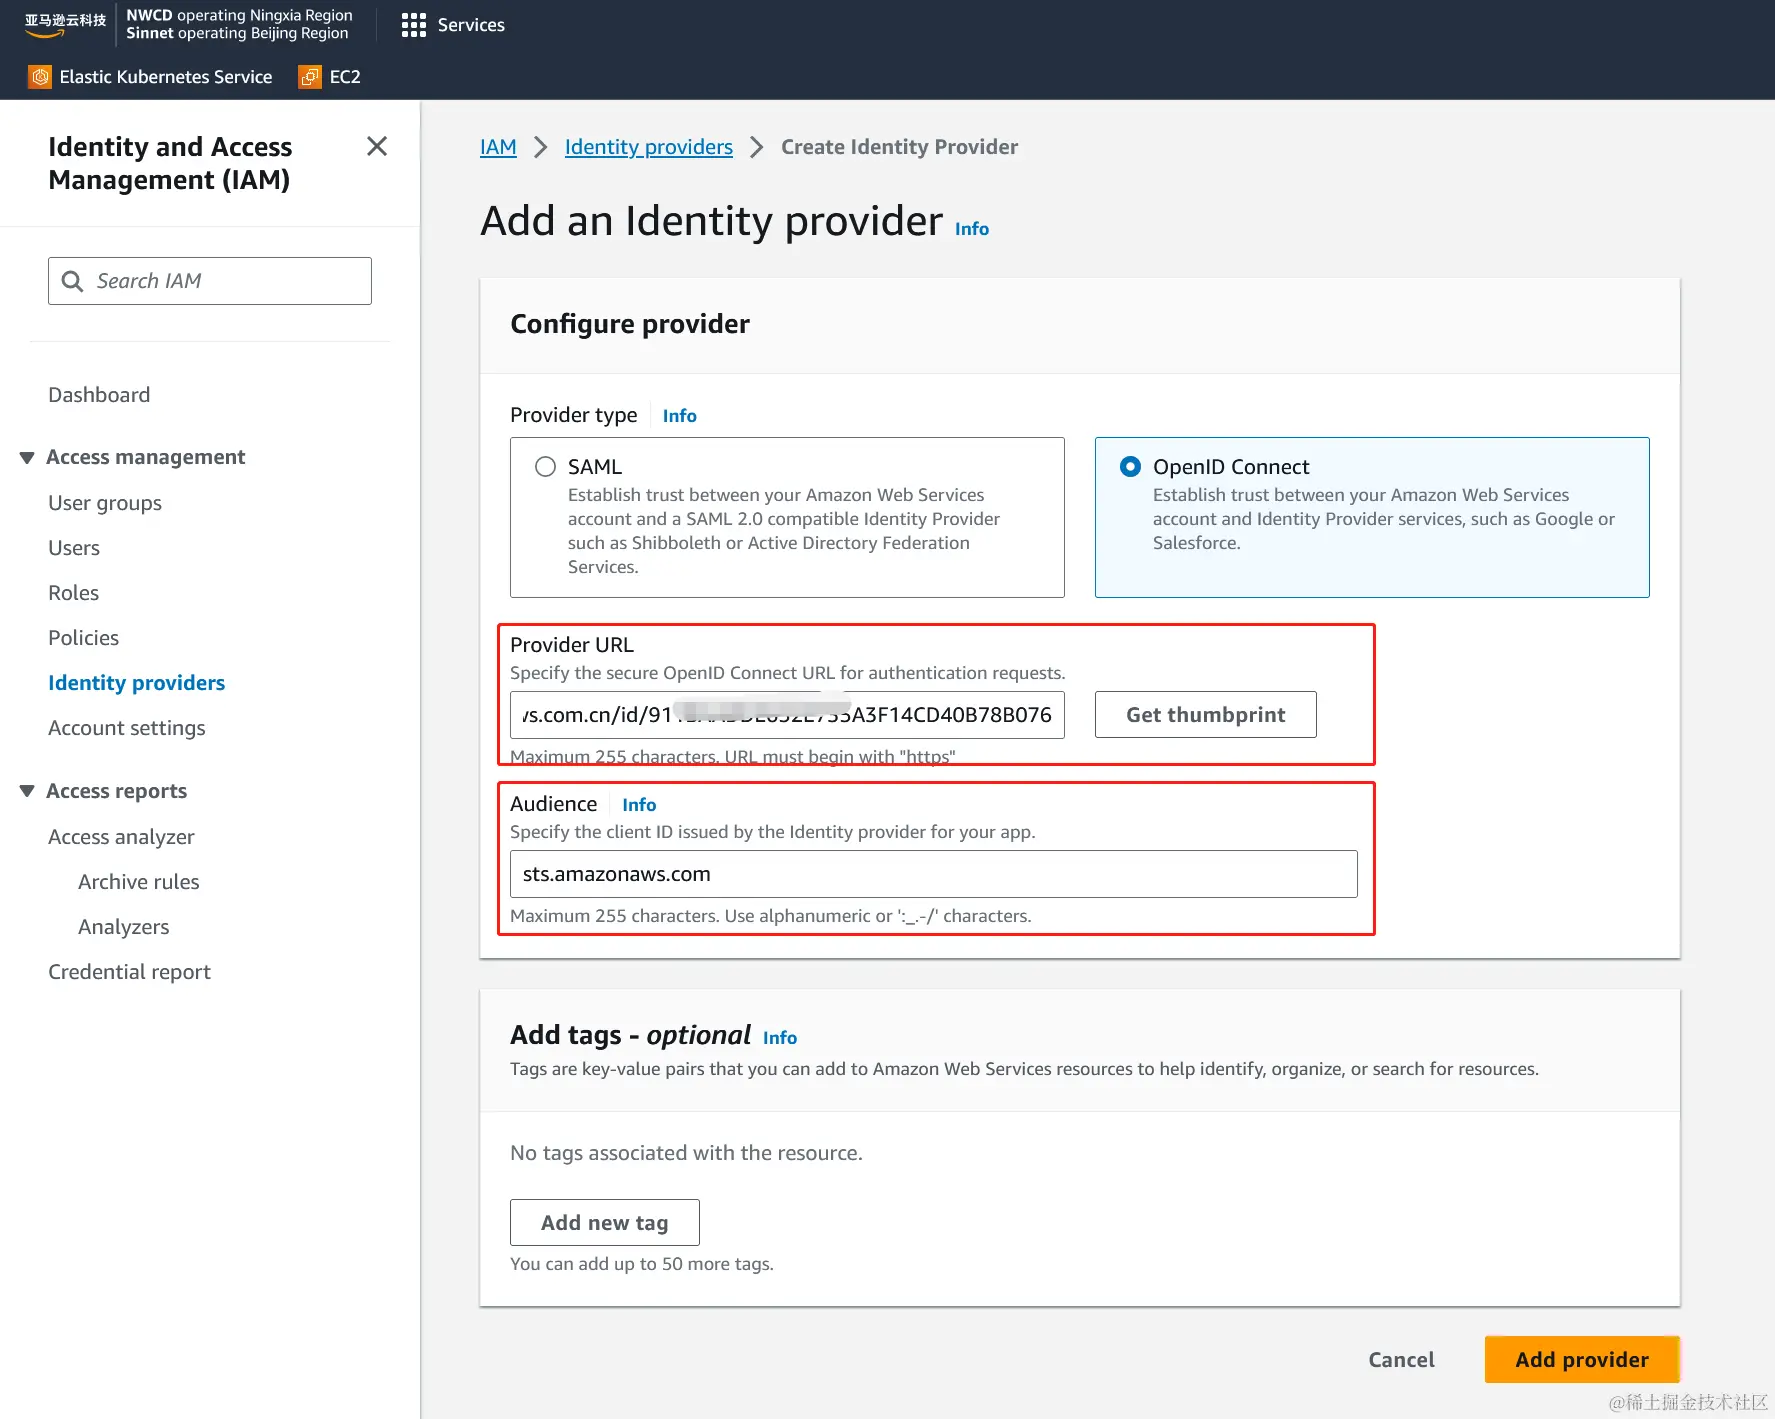Open Provider type Info link
Viewport: 1775px width, 1419px height.
[x=680, y=416]
